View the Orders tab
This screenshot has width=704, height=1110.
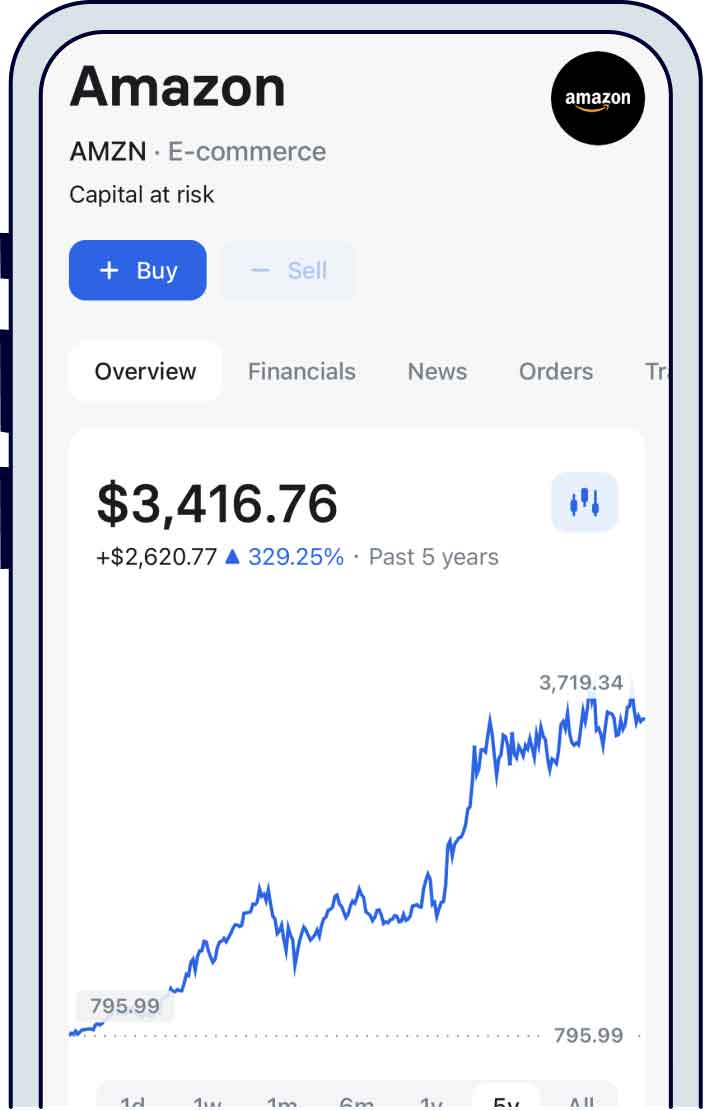pyautogui.click(x=556, y=371)
